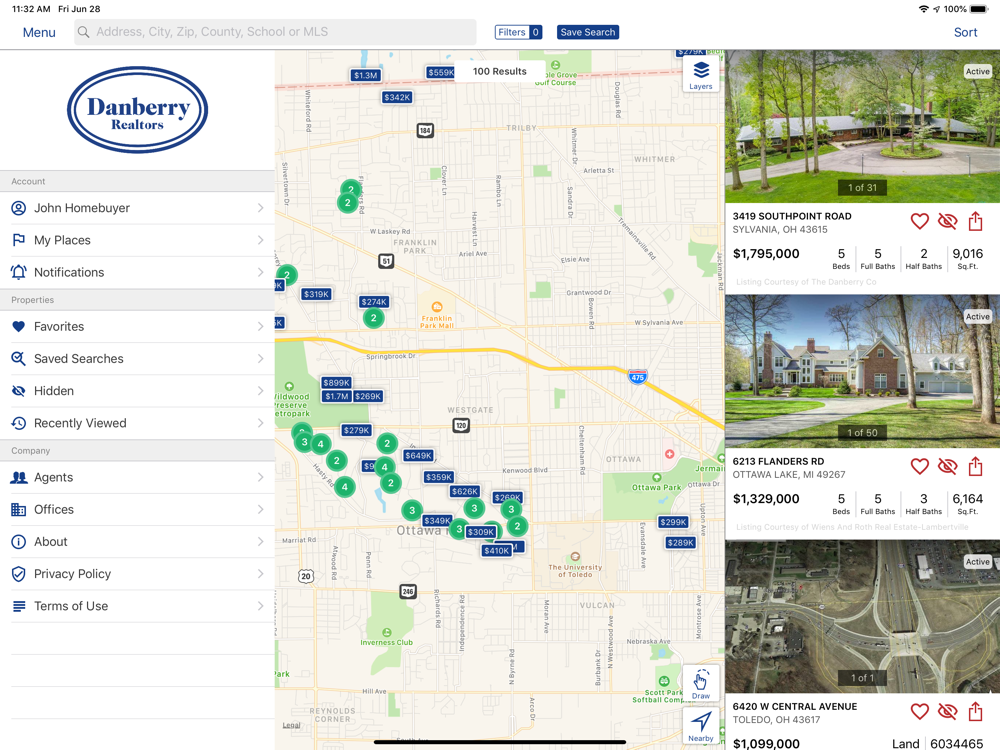Hide the 6420 W Central Avenue listing

pyautogui.click(x=948, y=711)
